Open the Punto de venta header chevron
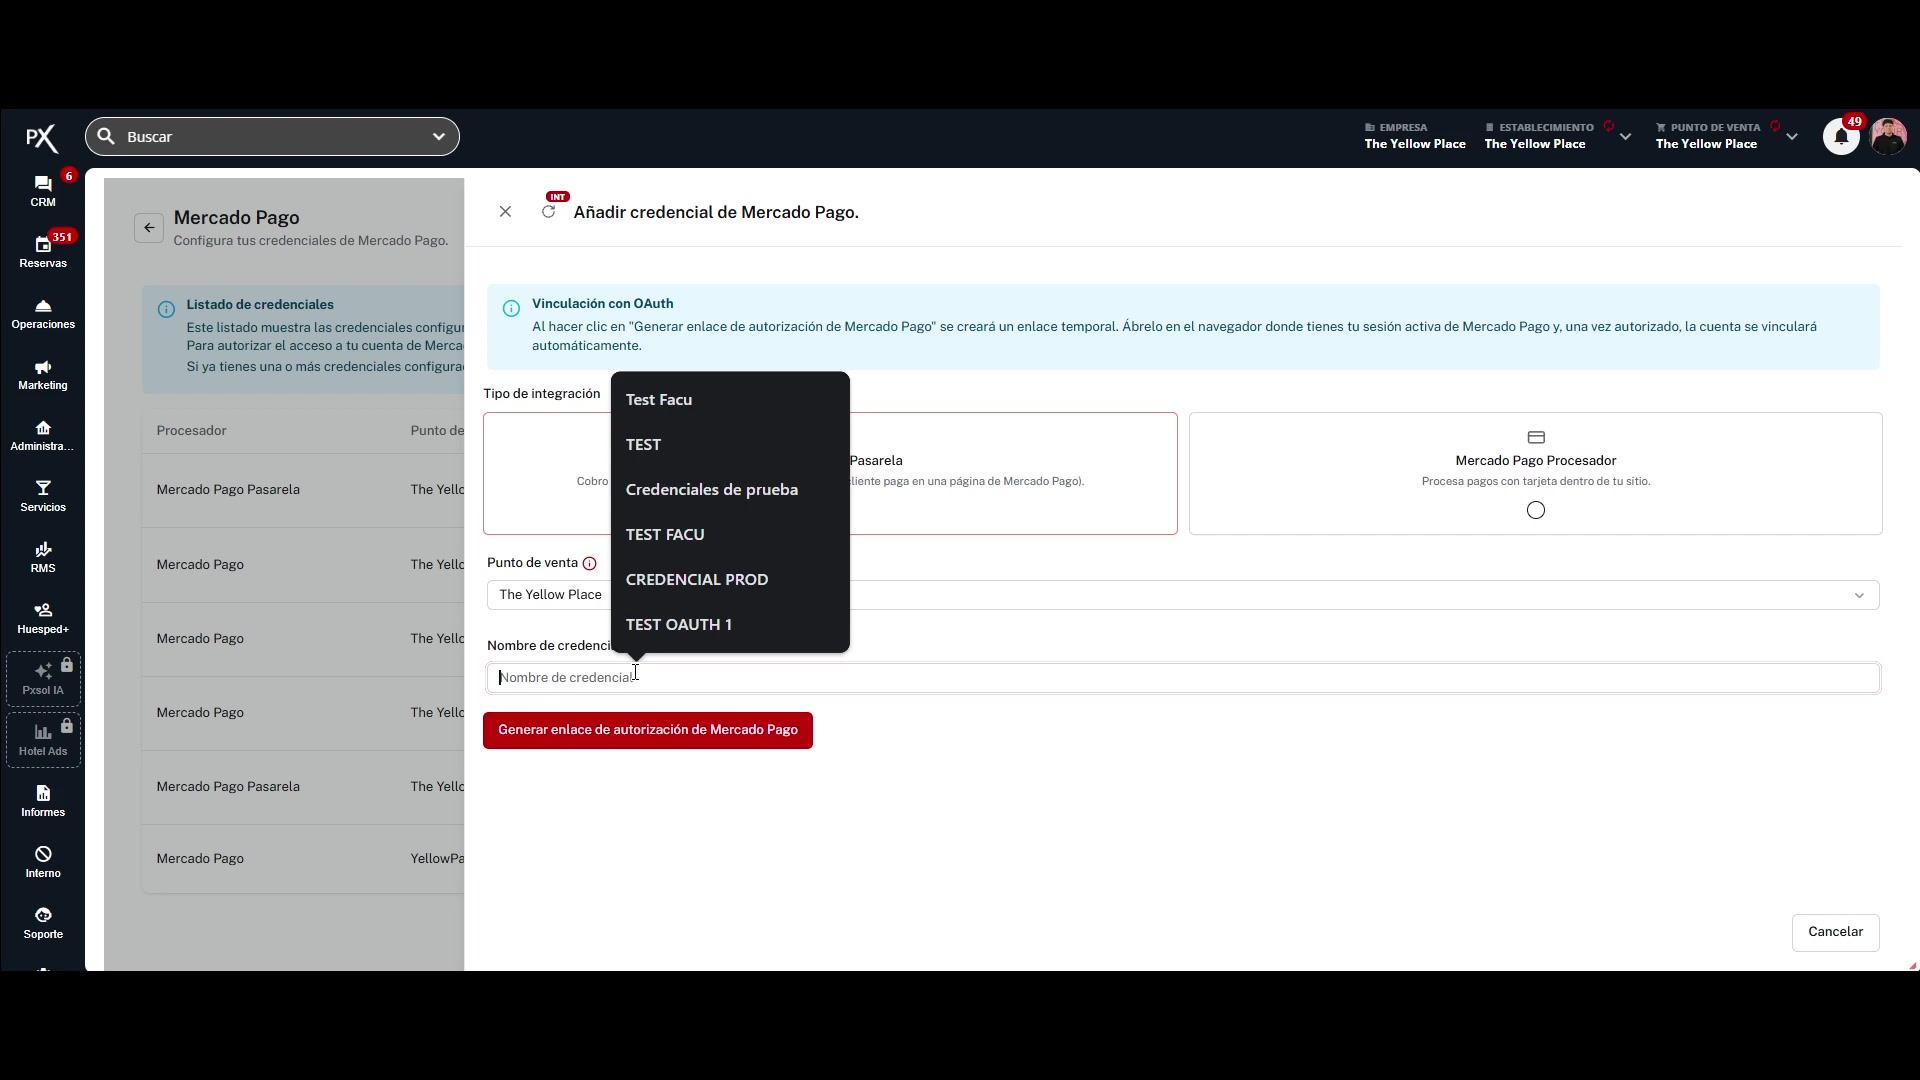 (x=1792, y=137)
